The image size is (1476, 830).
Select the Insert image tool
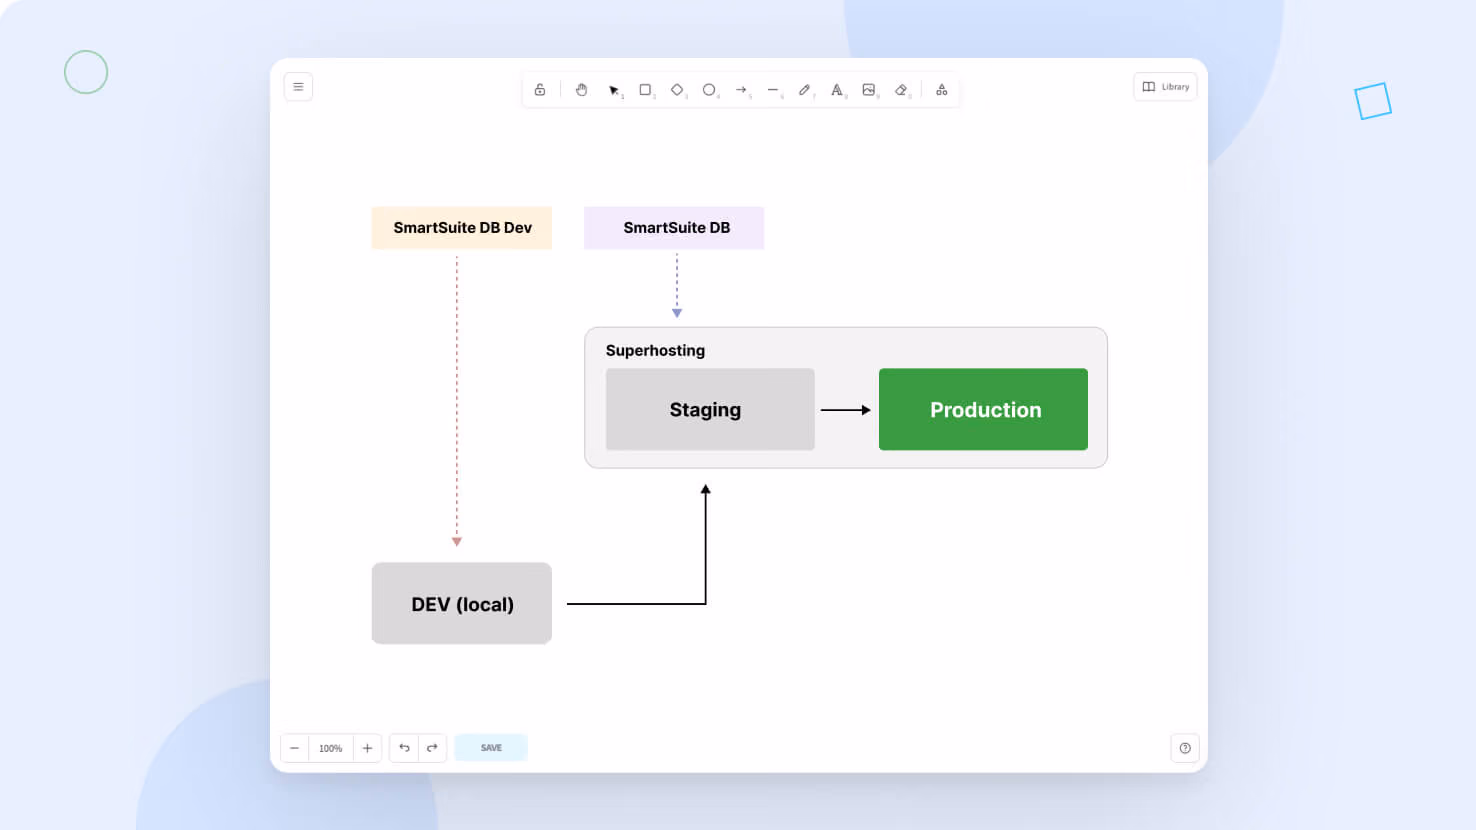tap(869, 90)
